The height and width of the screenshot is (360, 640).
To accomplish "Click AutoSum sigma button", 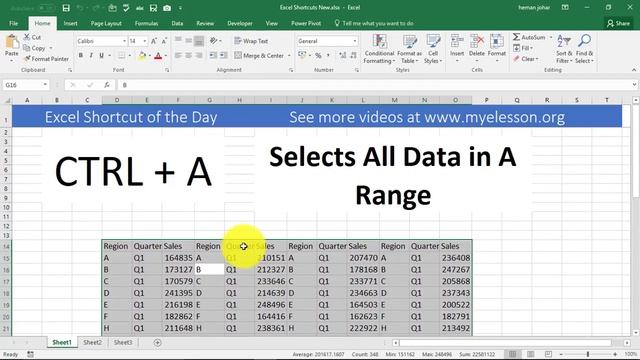I will [529, 37].
